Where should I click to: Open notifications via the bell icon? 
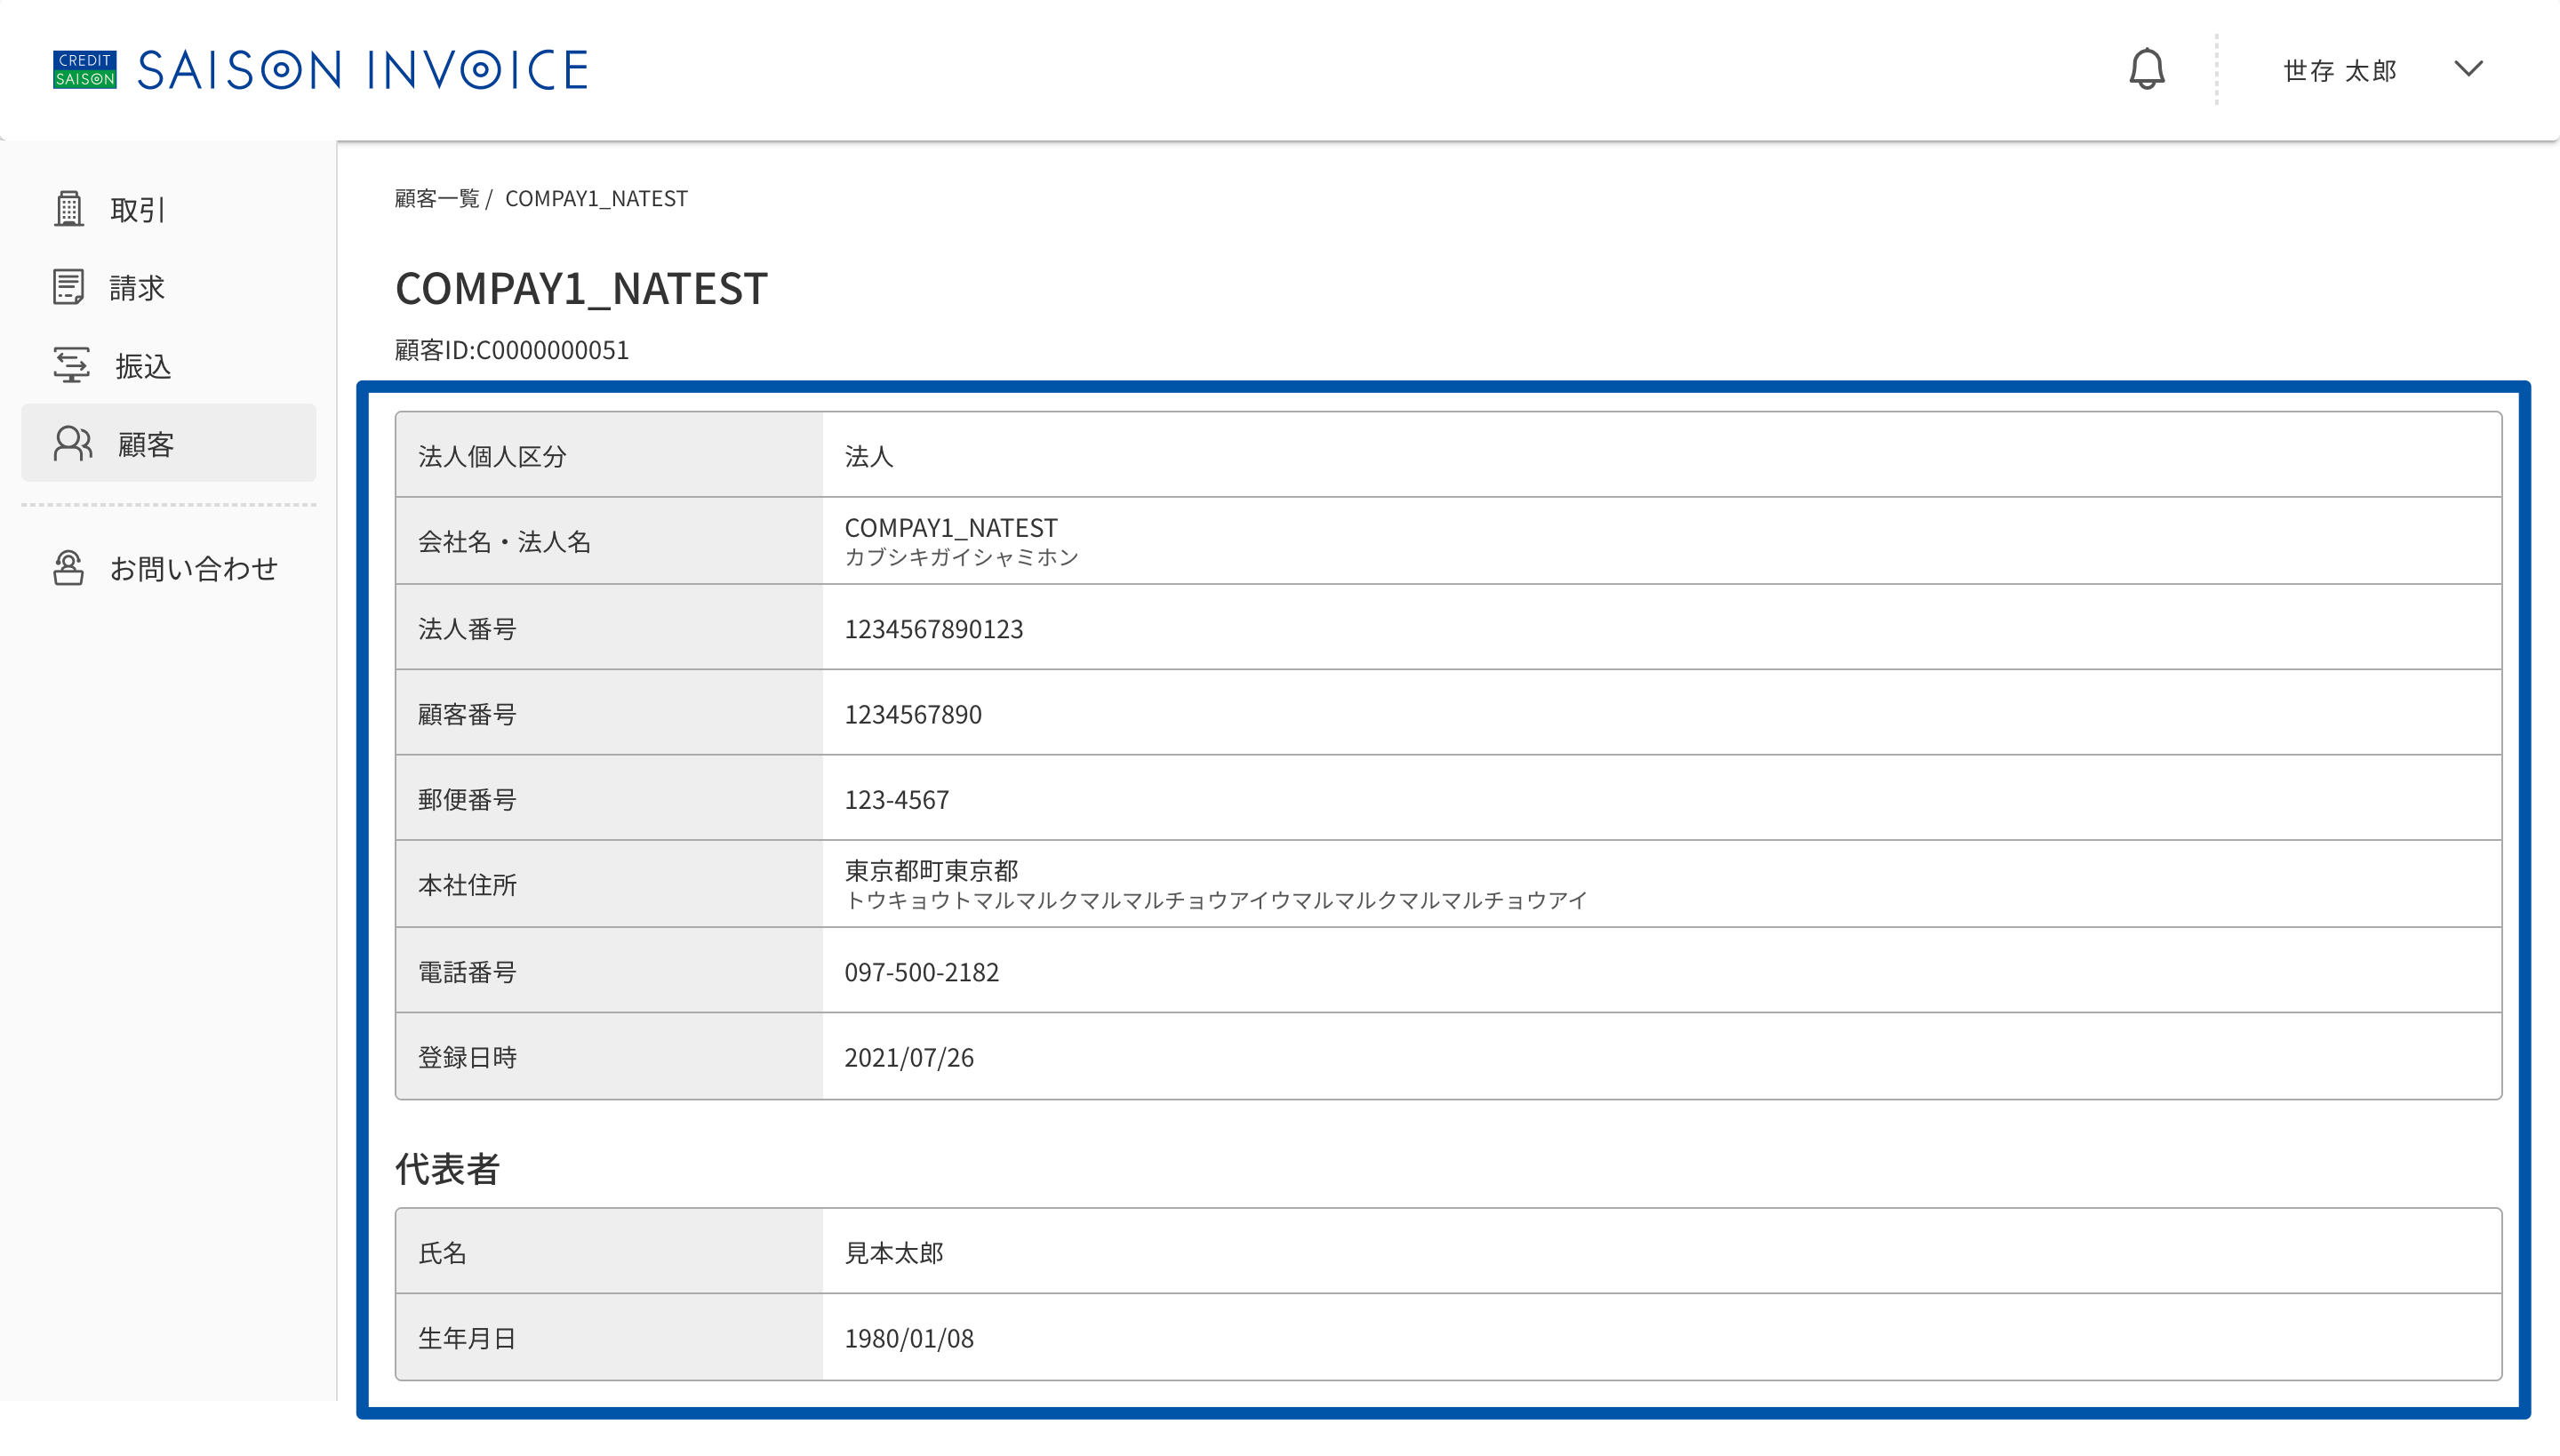(x=2146, y=69)
